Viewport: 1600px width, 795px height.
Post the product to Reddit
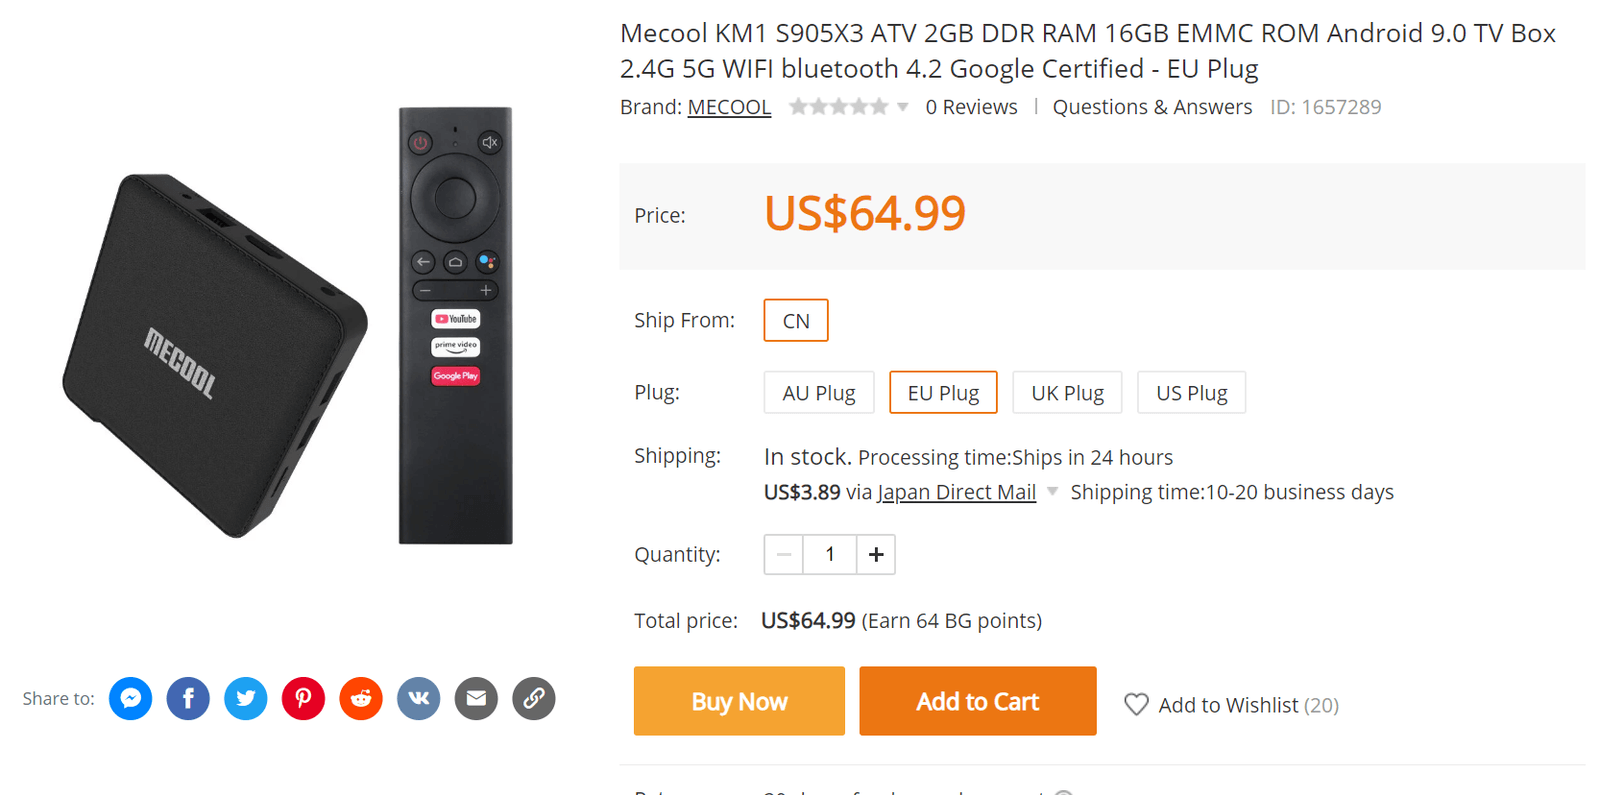coord(361,698)
